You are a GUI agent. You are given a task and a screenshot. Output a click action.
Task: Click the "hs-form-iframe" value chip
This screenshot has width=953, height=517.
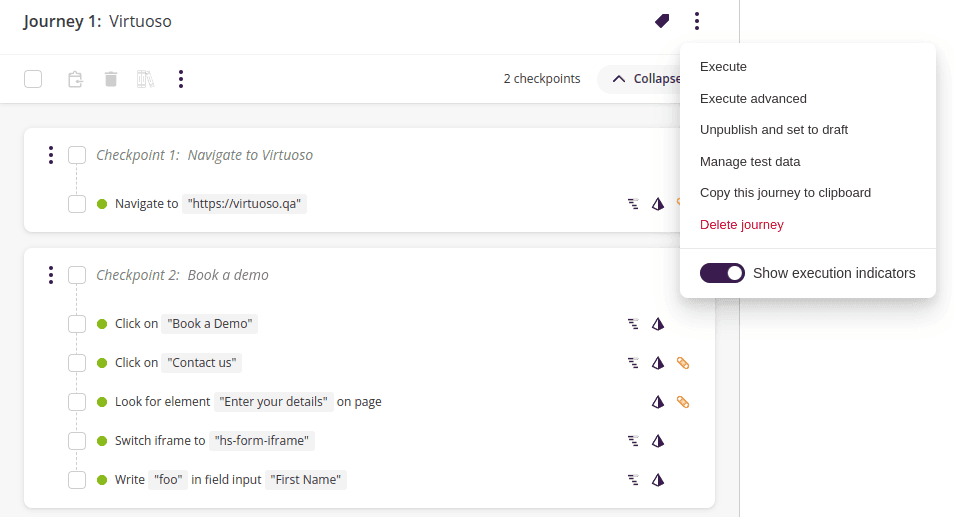point(262,441)
